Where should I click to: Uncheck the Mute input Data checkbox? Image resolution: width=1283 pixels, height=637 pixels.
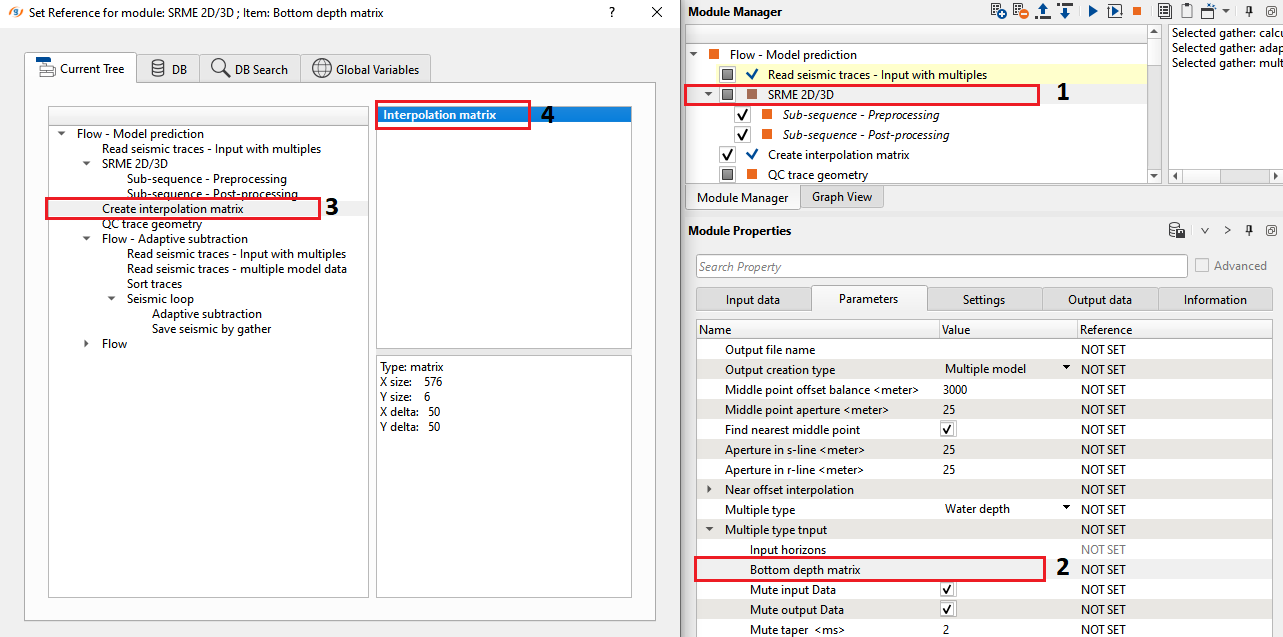coord(948,590)
